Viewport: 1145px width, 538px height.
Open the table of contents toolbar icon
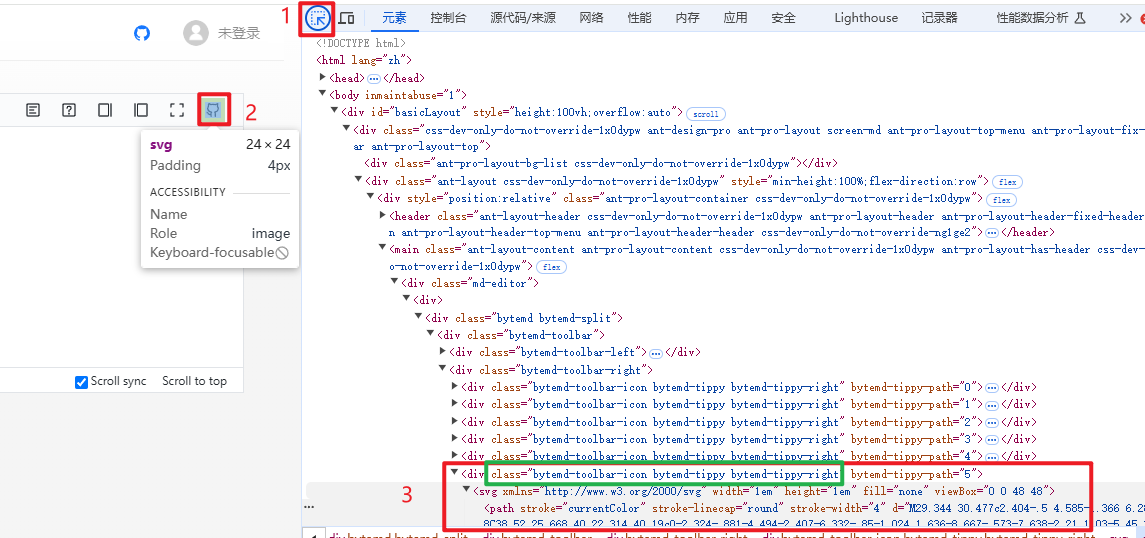[33, 110]
